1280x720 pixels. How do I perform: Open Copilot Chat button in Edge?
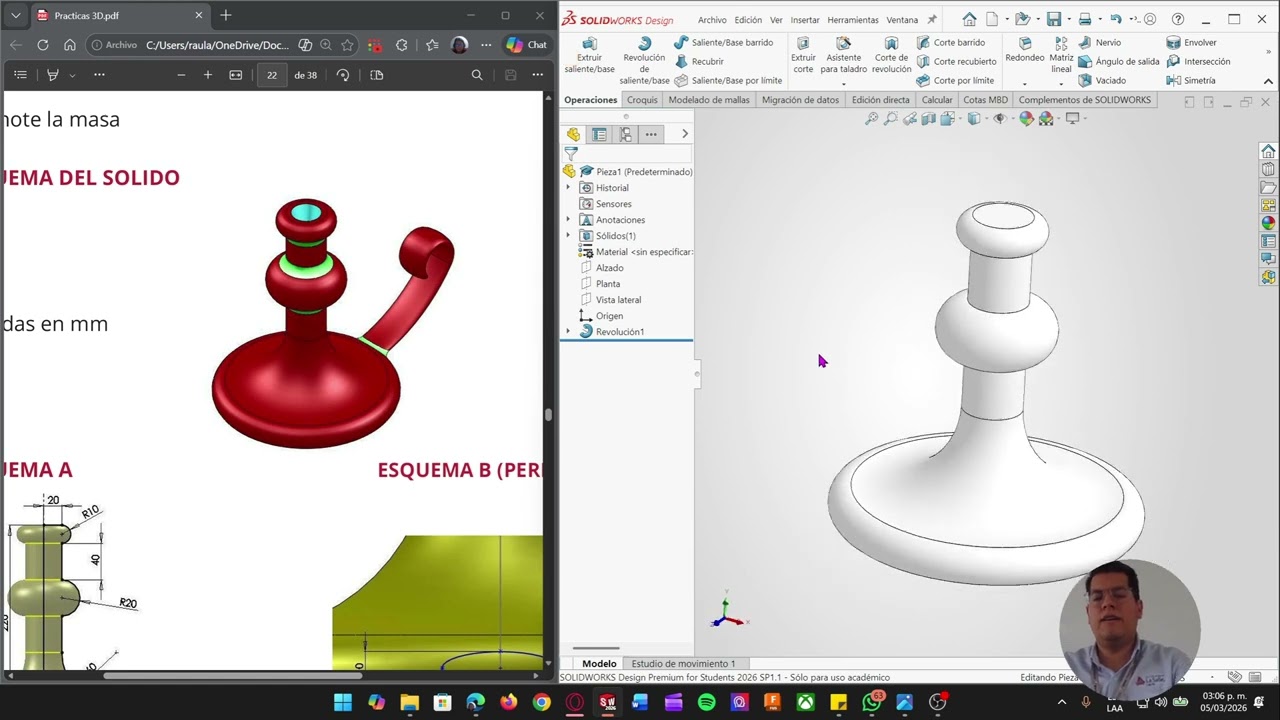coord(526,45)
